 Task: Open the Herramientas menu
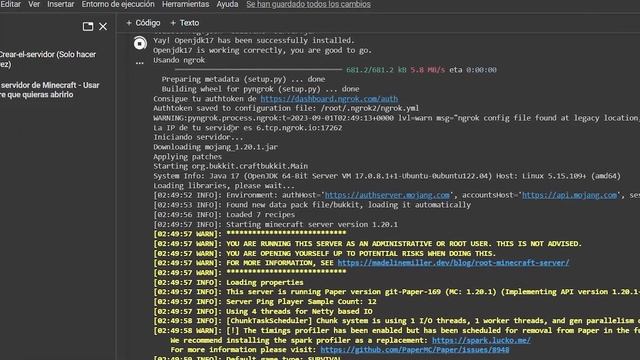click(185, 4)
